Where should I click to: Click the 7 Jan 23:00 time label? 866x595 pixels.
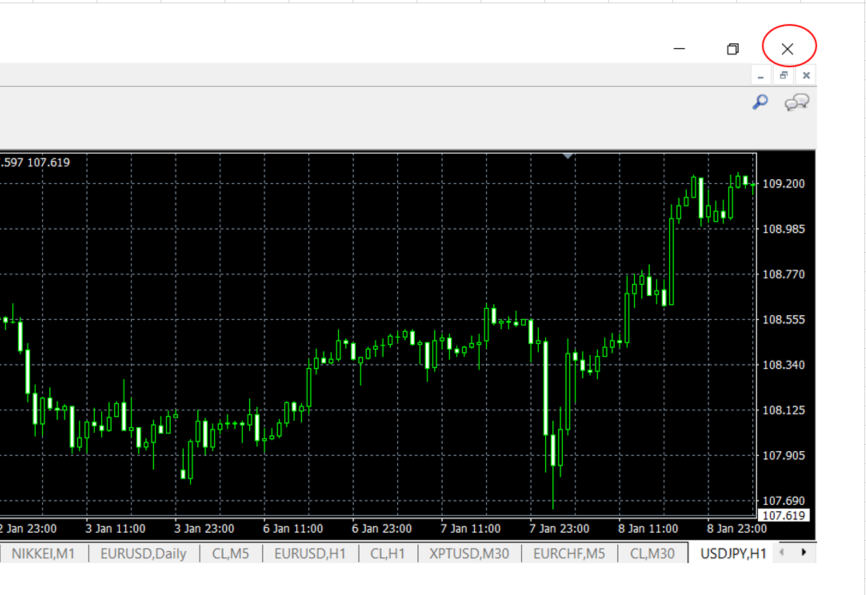click(x=559, y=529)
